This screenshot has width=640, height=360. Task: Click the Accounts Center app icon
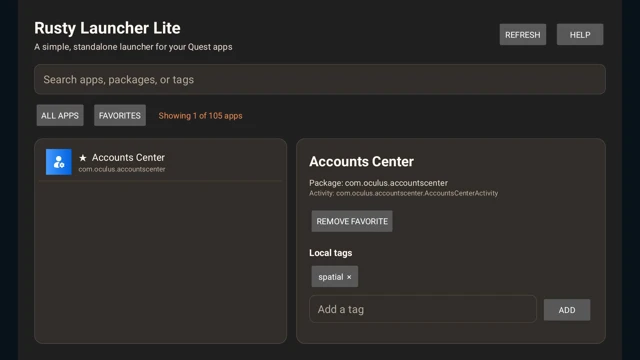click(x=59, y=162)
